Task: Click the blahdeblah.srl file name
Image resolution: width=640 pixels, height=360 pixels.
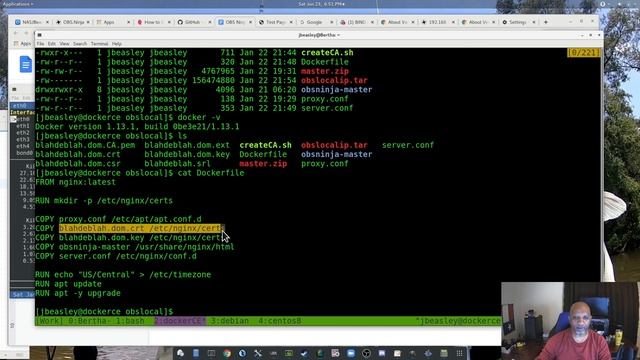Action: tap(178, 164)
